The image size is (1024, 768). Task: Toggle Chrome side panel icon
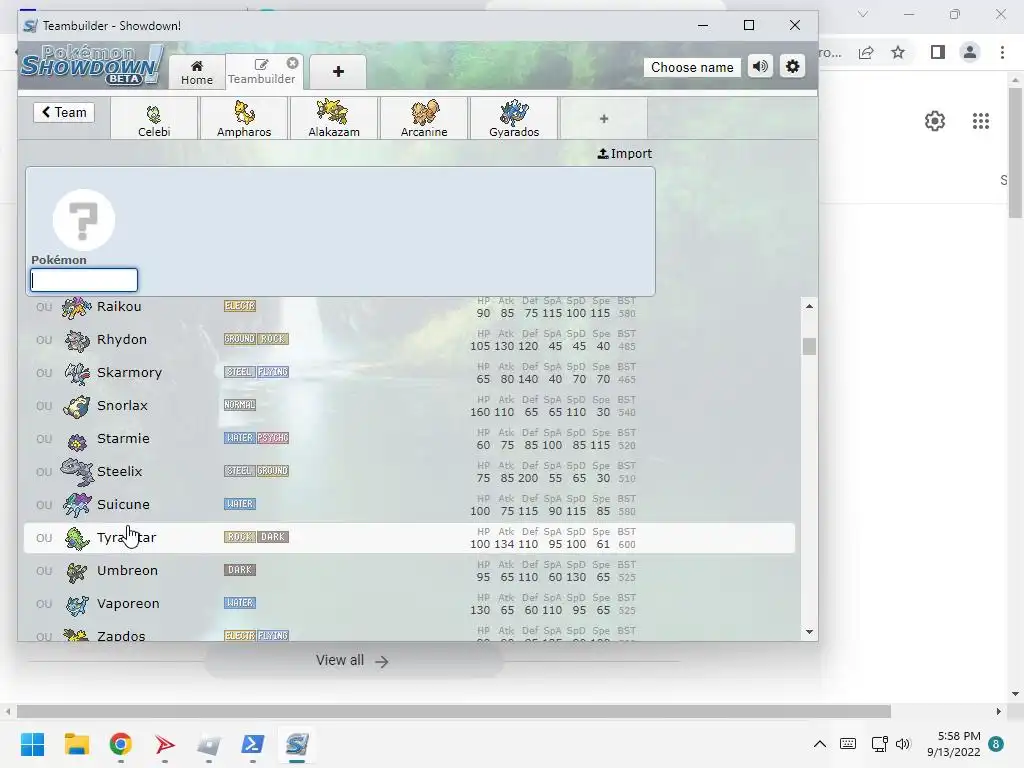(938, 52)
